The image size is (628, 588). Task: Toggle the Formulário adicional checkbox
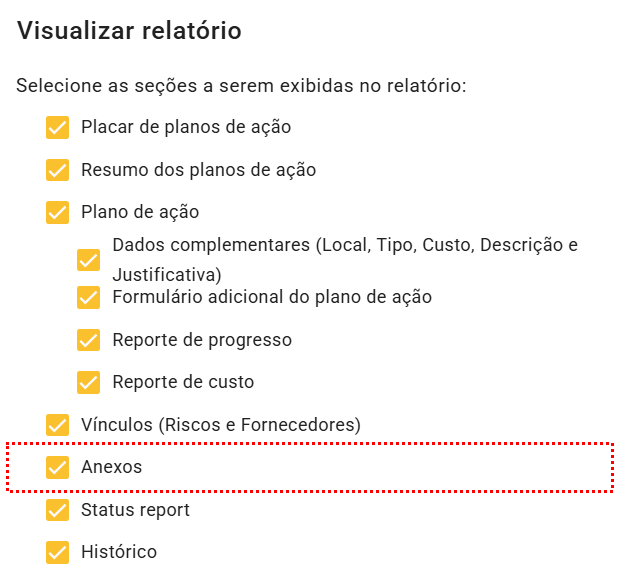89,297
